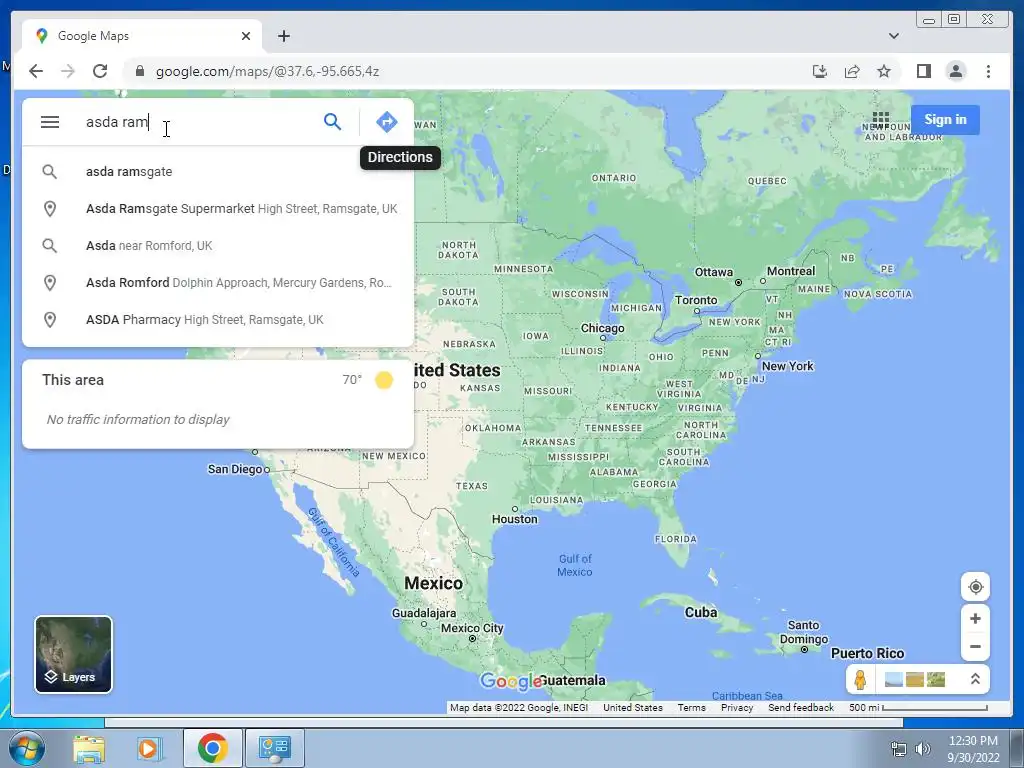Click the New York city label
This screenshot has width=1024, height=768.
788,366
